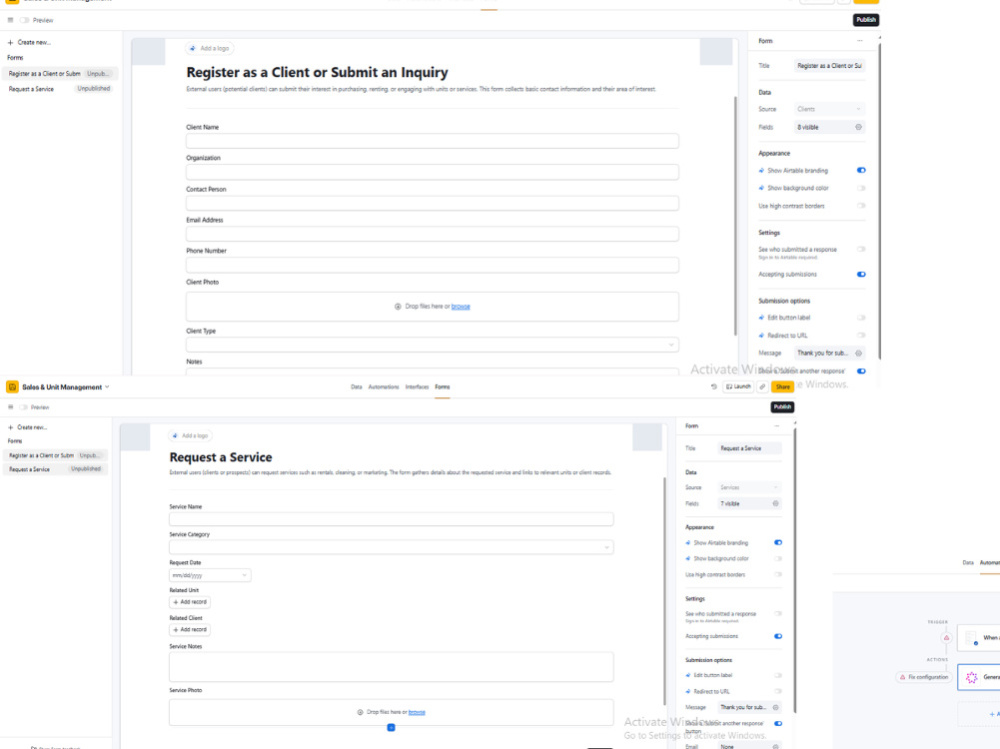
Task: Click Create new in the Register form editor sidebar
Action: (29, 42)
